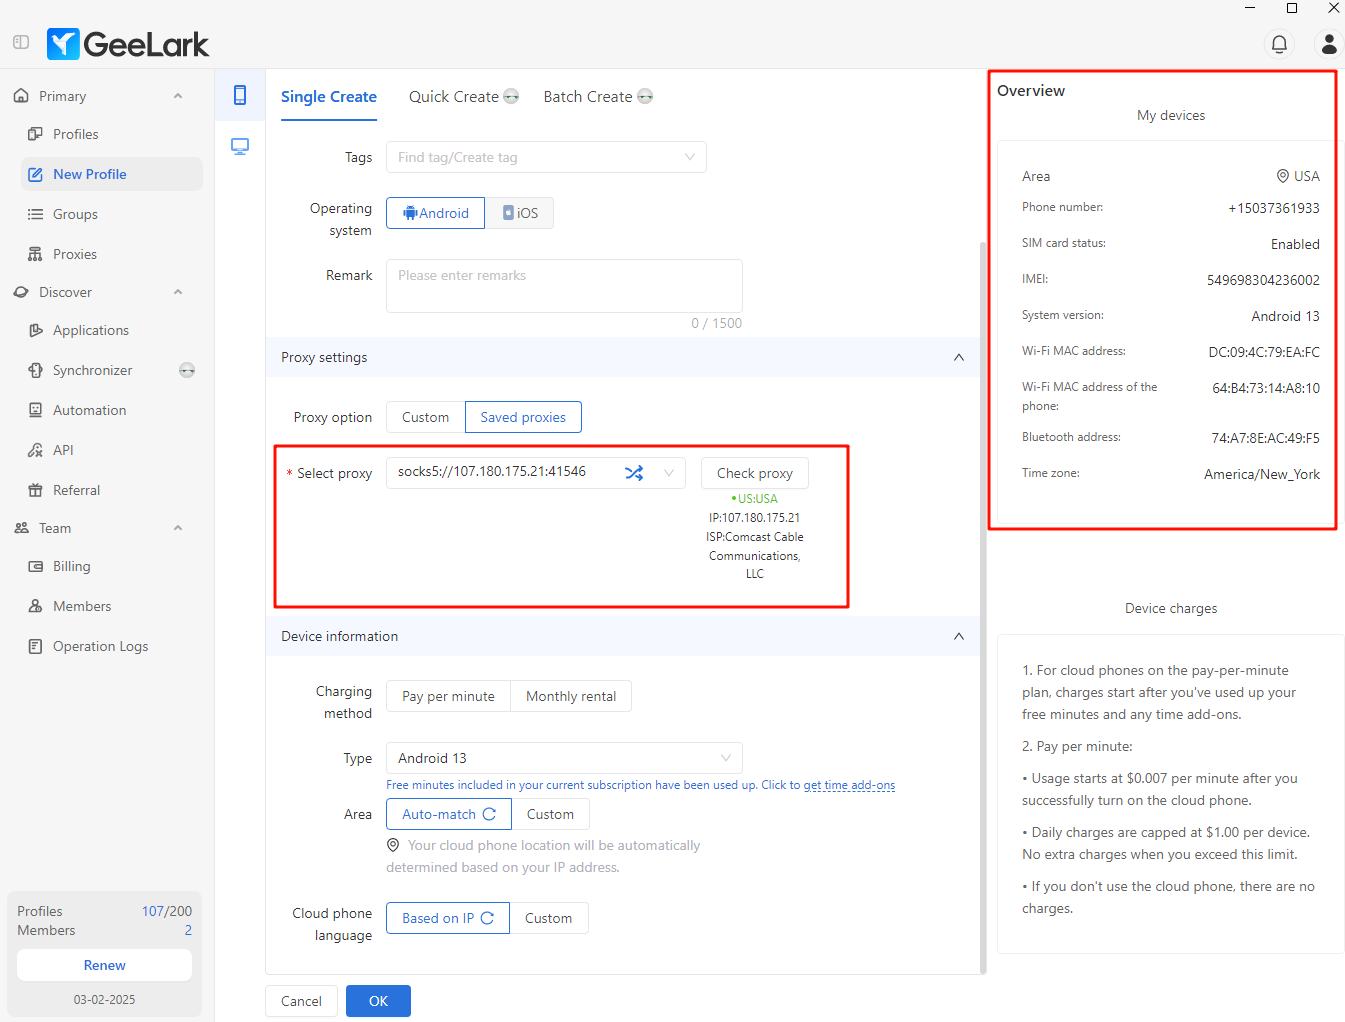1345x1022 pixels.
Task: Select Custom cloud phone language option
Action: tap(549, 918)
